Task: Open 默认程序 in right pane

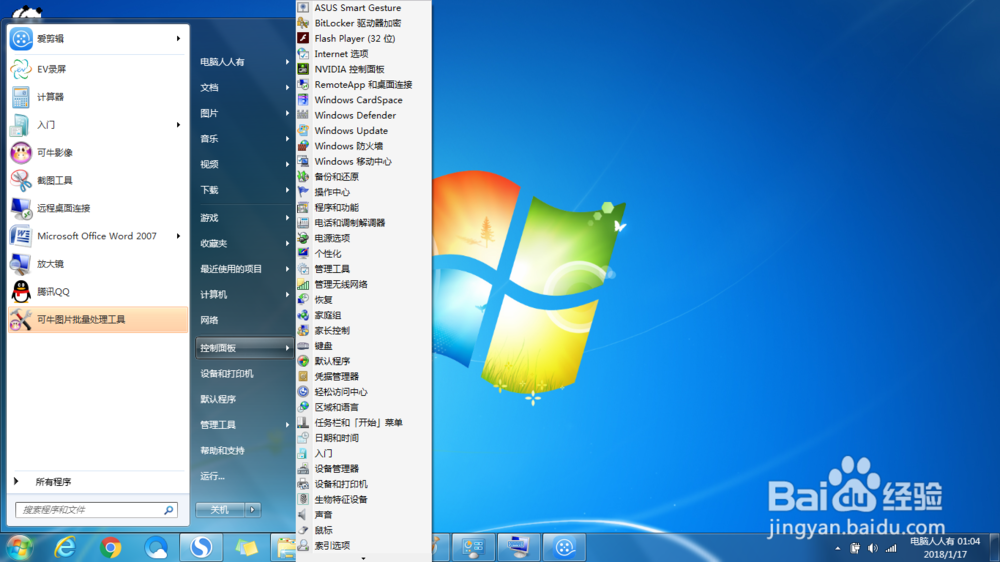Action: 244,399
